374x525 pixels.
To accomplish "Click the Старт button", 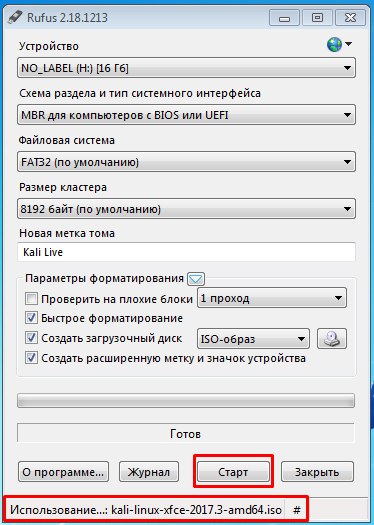I will (233, 472).
